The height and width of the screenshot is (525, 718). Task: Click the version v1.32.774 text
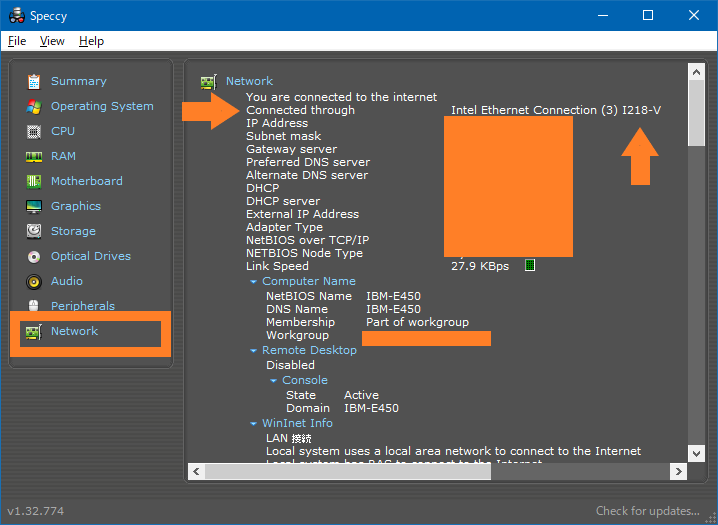[x=36, y=511]
